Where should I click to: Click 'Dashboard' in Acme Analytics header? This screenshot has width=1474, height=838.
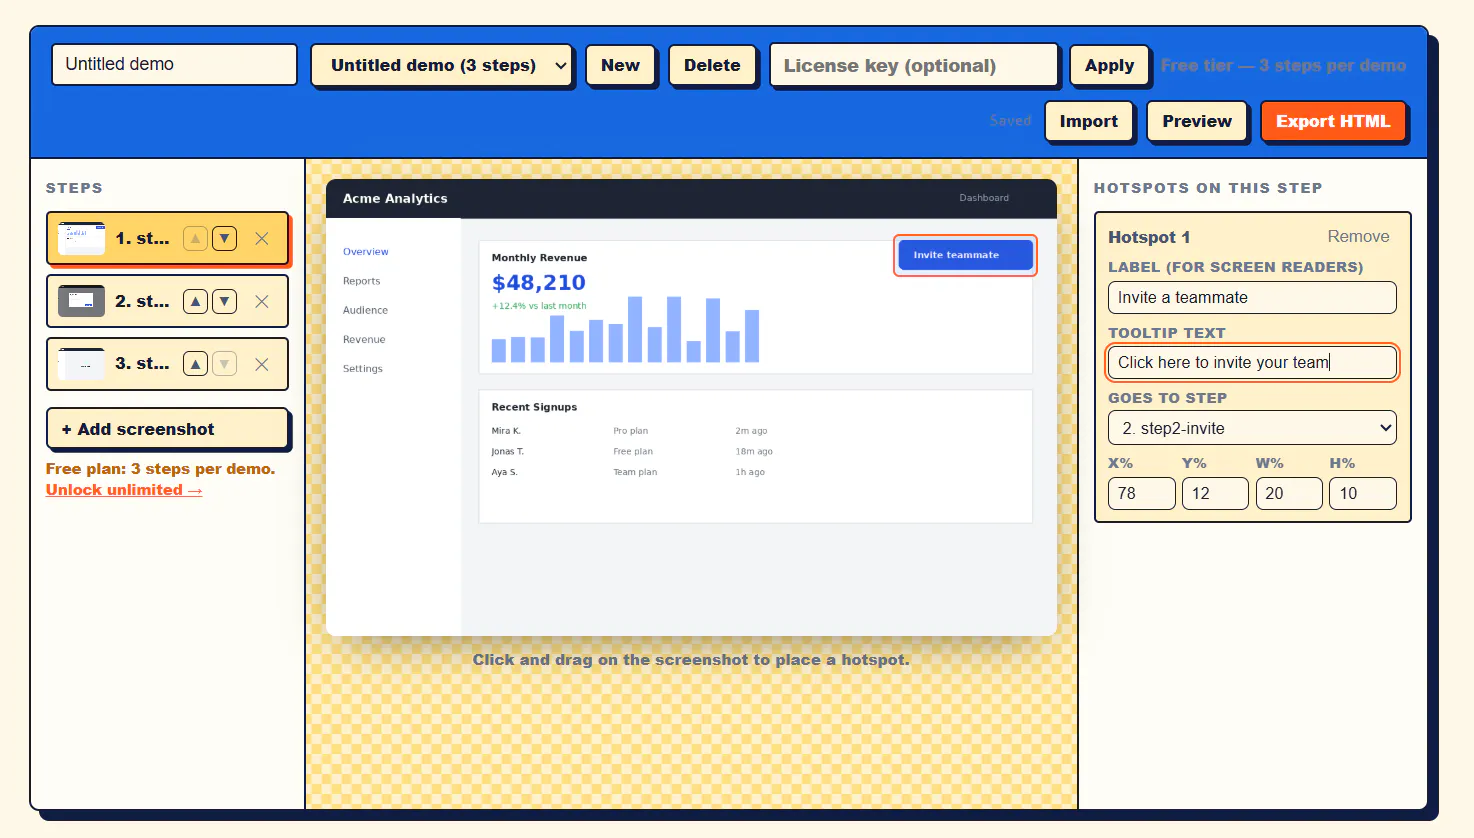[x=984, y=198]
